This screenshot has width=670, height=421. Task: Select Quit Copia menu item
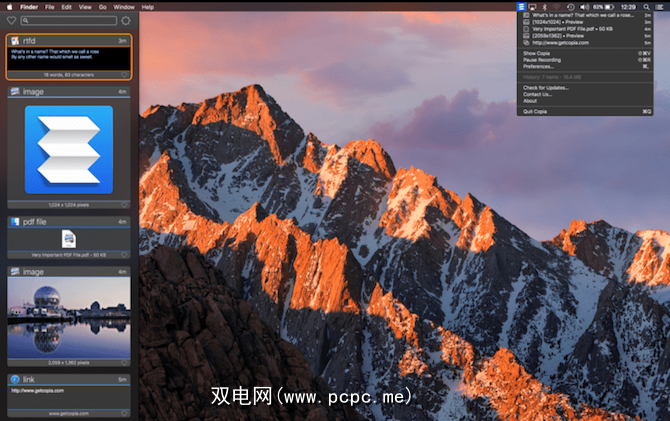[x=585, y=112]
